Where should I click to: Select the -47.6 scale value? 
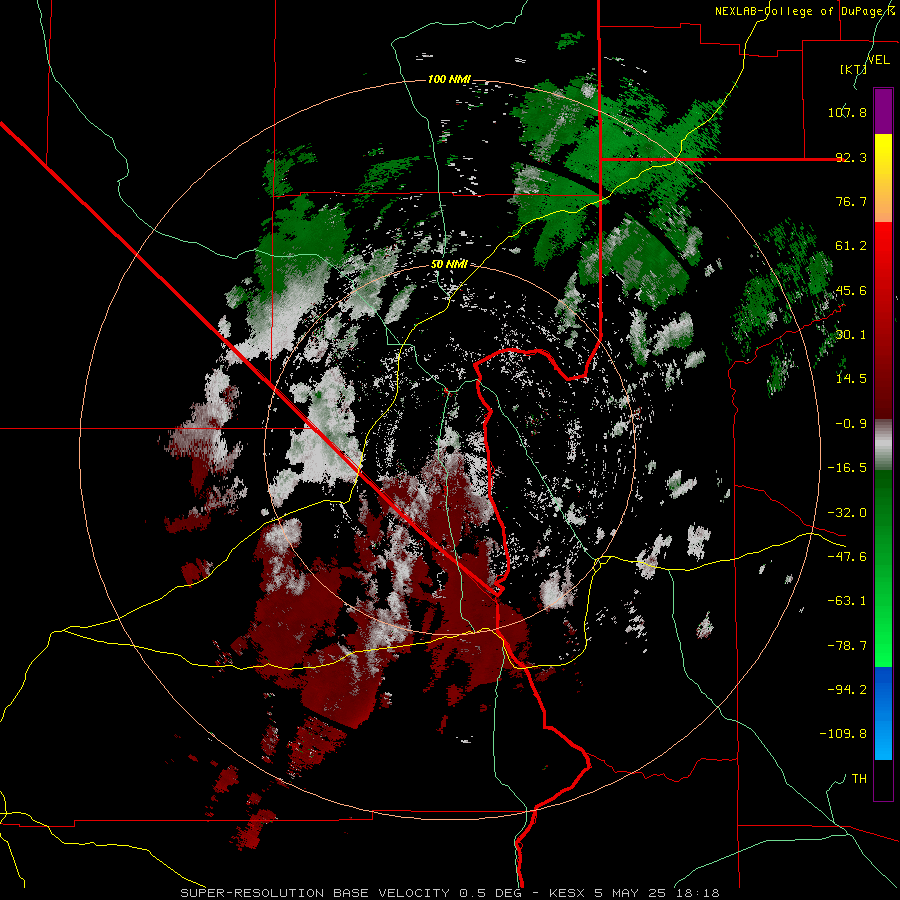pyautogui.click(x=847, y=557)
